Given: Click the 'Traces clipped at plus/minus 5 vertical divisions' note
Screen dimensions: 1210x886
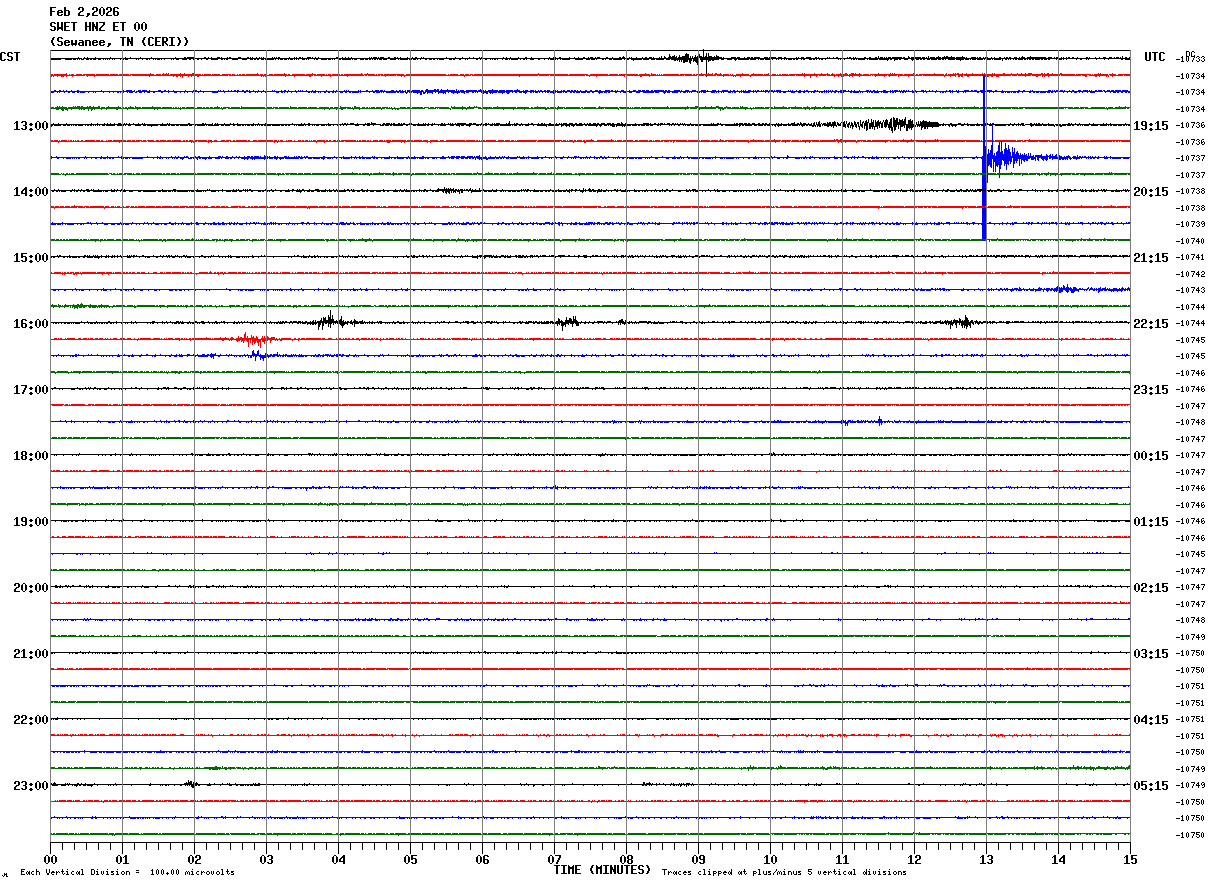Looking at the screenshot, I should [x=784, y=873].
